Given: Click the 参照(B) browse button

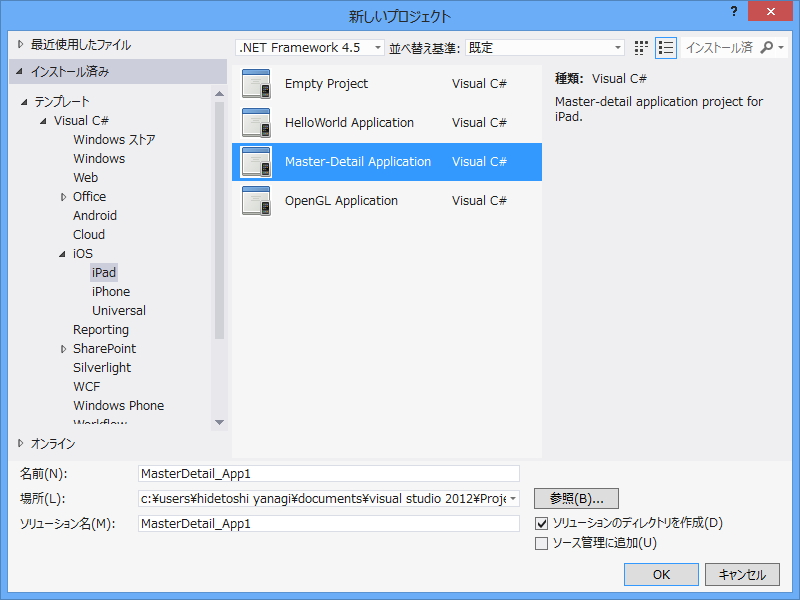Looking at the screenshot, I should point(578,498).
